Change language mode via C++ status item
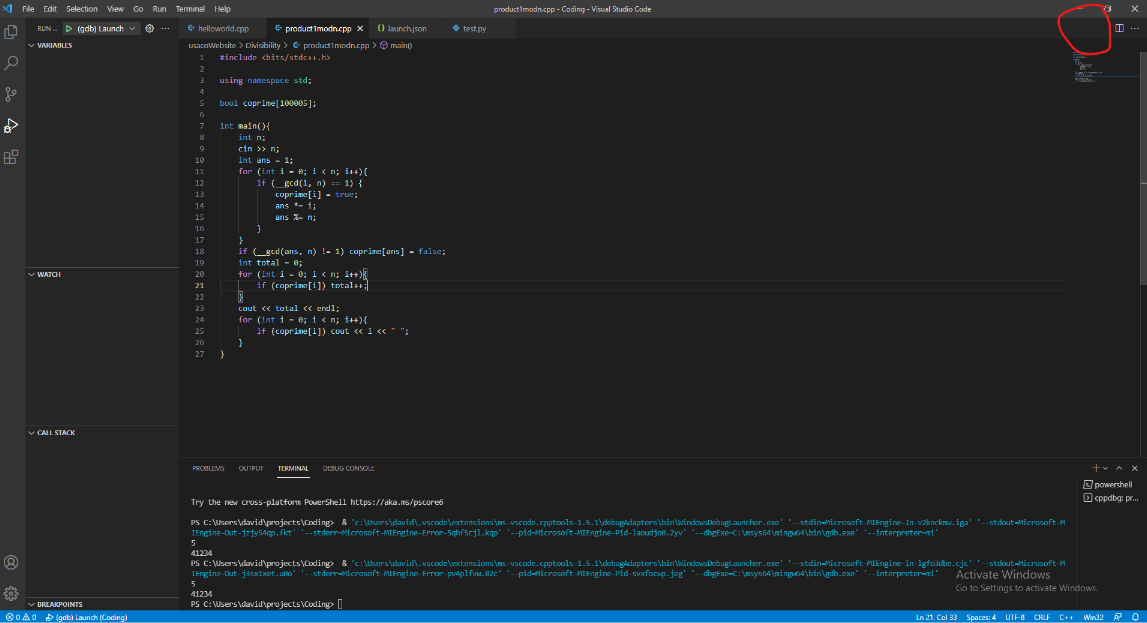The image size is (1147, 623). click(x=1066, y=617)
